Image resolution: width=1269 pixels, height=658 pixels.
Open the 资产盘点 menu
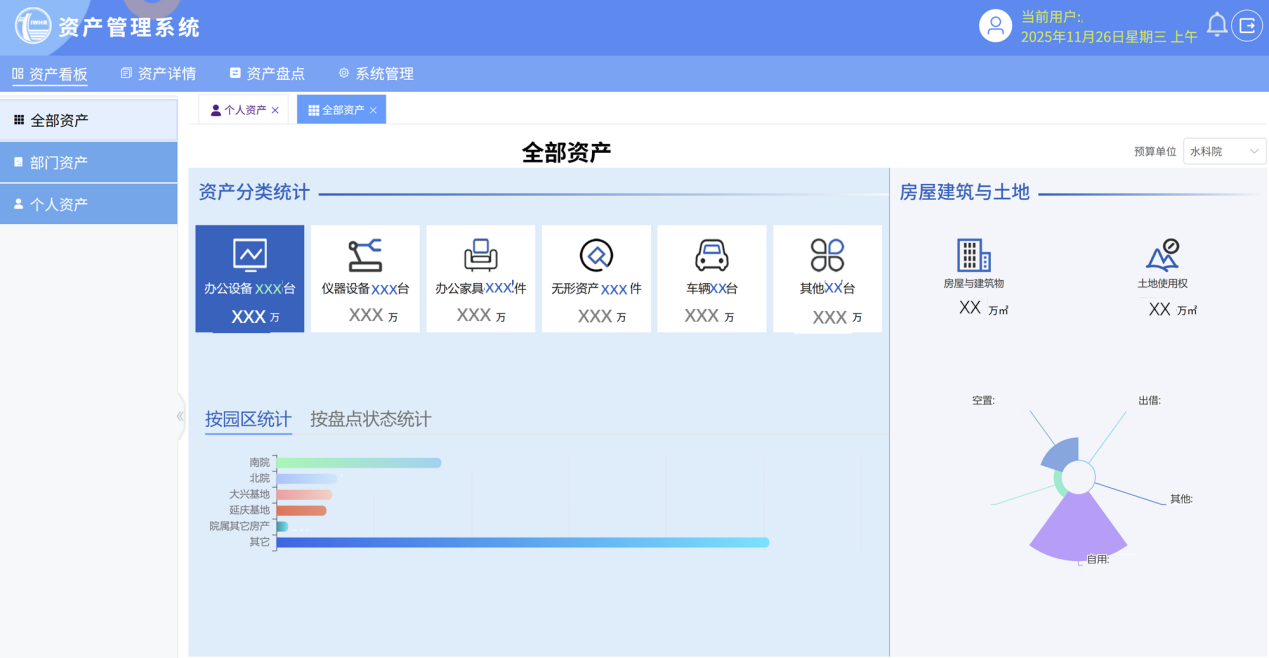click(267, 74)
